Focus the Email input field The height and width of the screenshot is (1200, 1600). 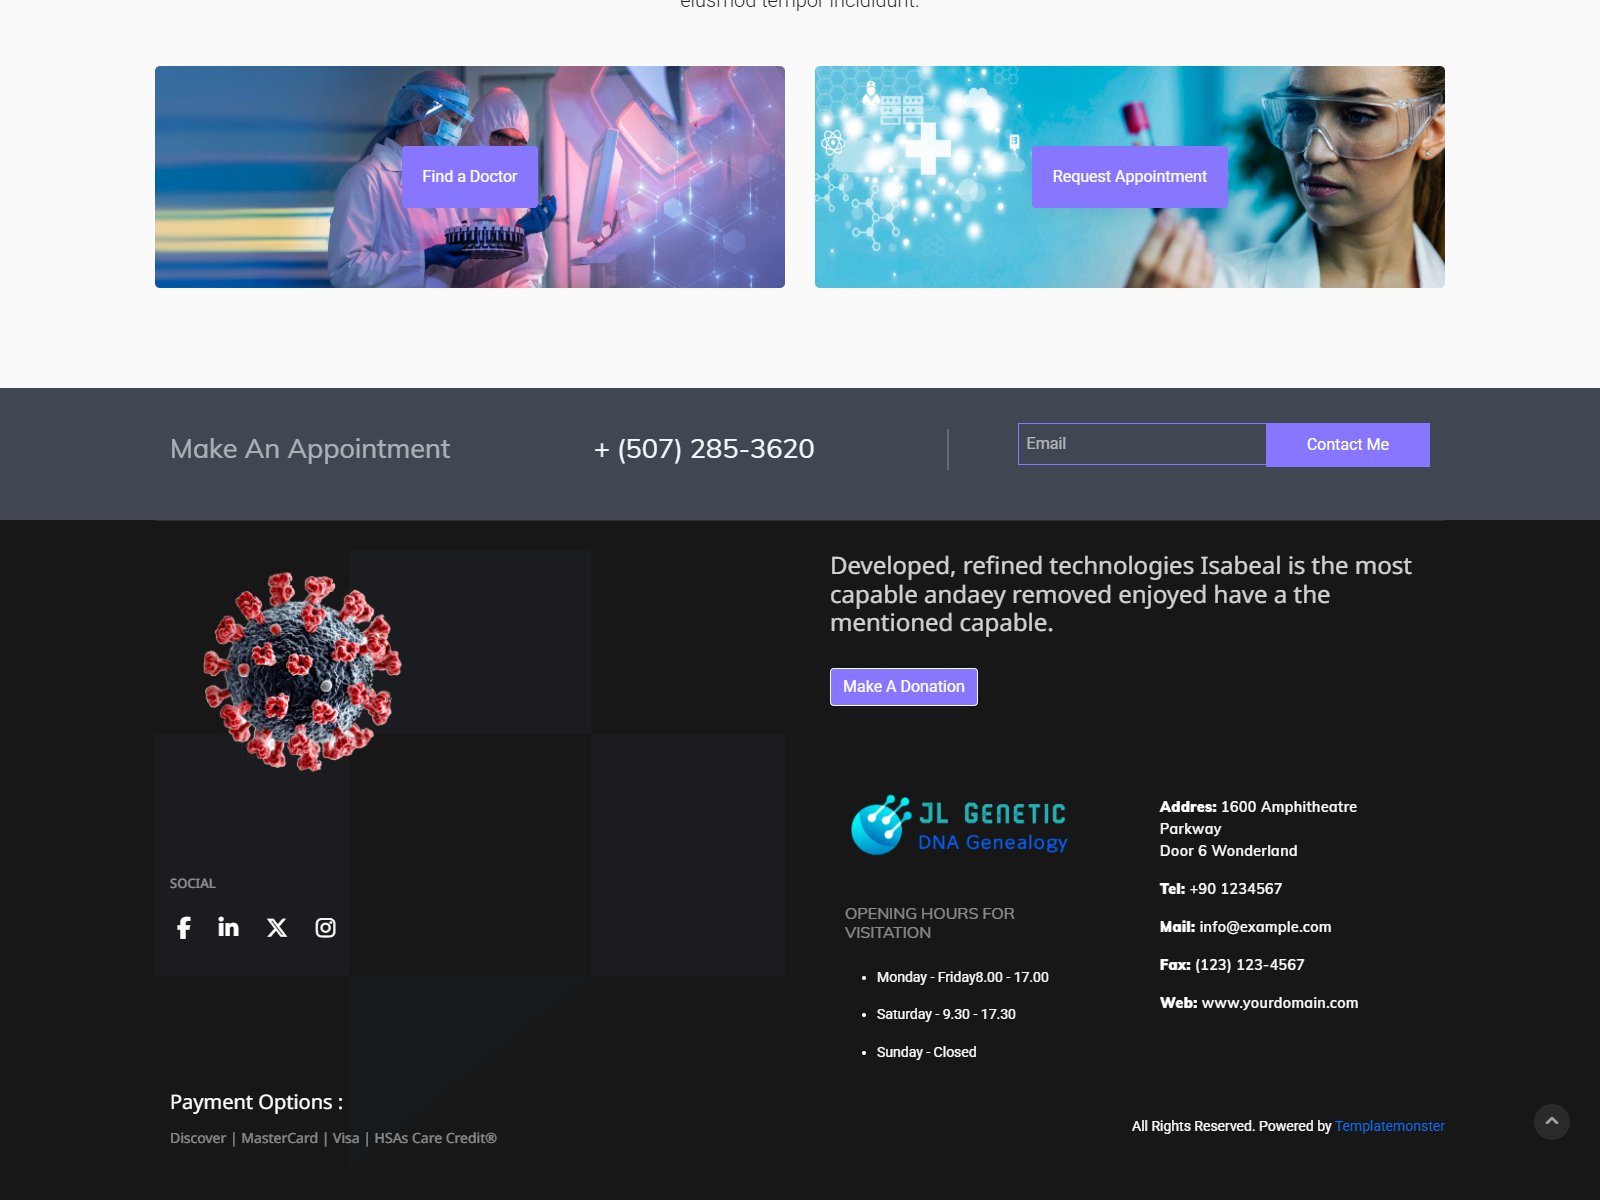(x=1141, y=444)
